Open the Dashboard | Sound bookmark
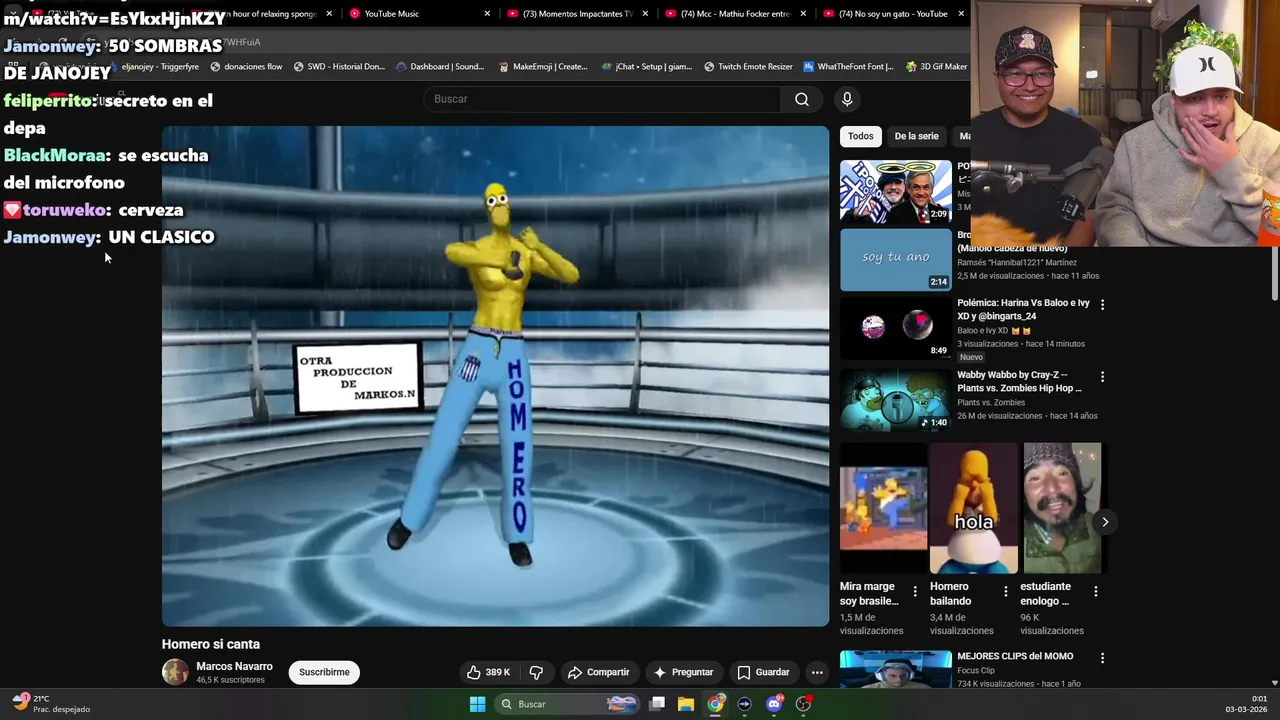This screenshot has height=720, width=1280. pyautogui.click(x=440, y=67)
